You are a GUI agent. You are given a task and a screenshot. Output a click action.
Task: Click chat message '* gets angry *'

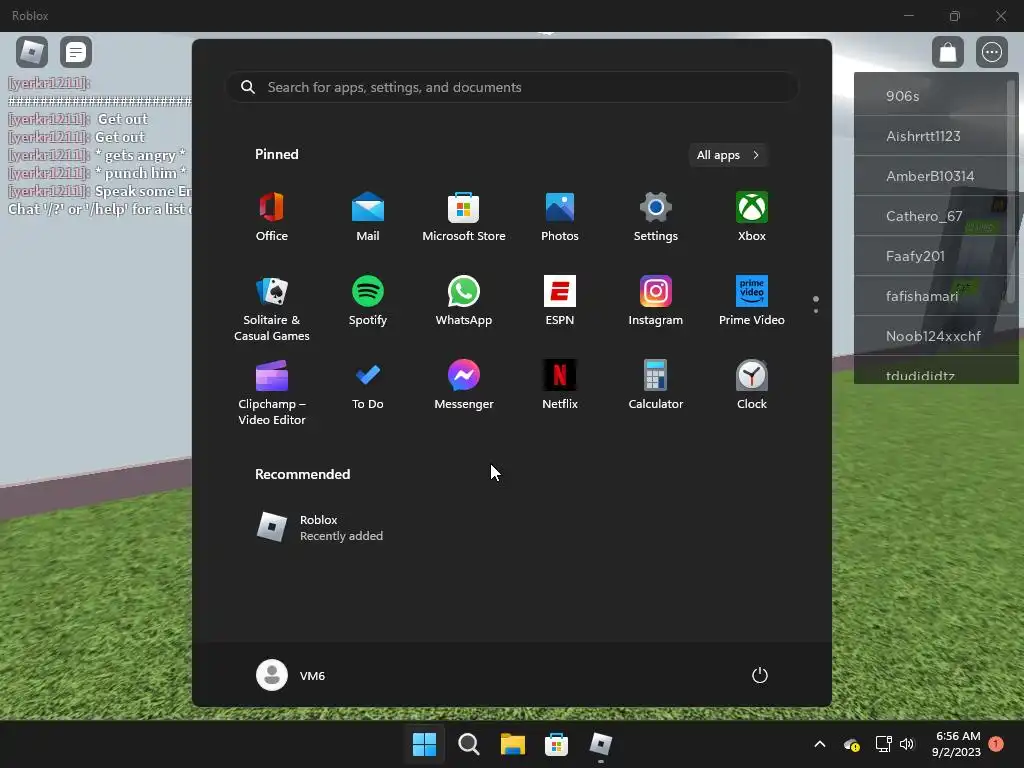[140, 155]
